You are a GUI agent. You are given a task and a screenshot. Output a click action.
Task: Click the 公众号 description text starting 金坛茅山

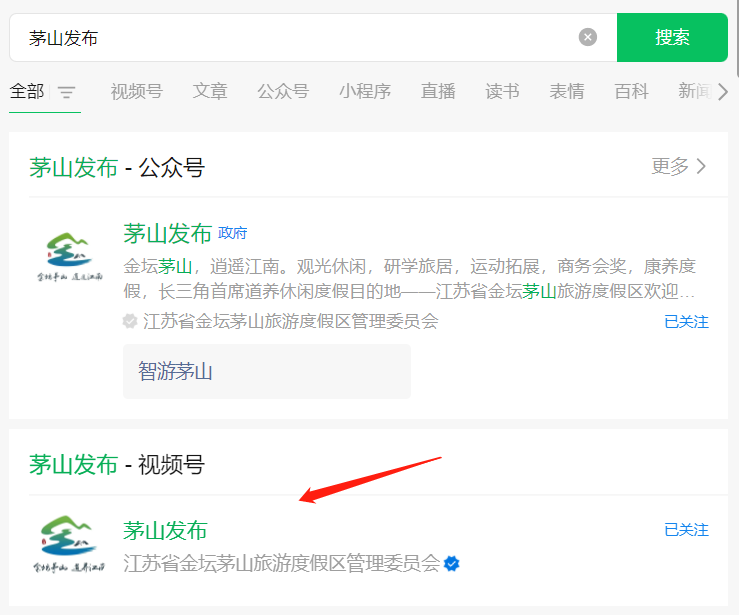tap(409, 279)
